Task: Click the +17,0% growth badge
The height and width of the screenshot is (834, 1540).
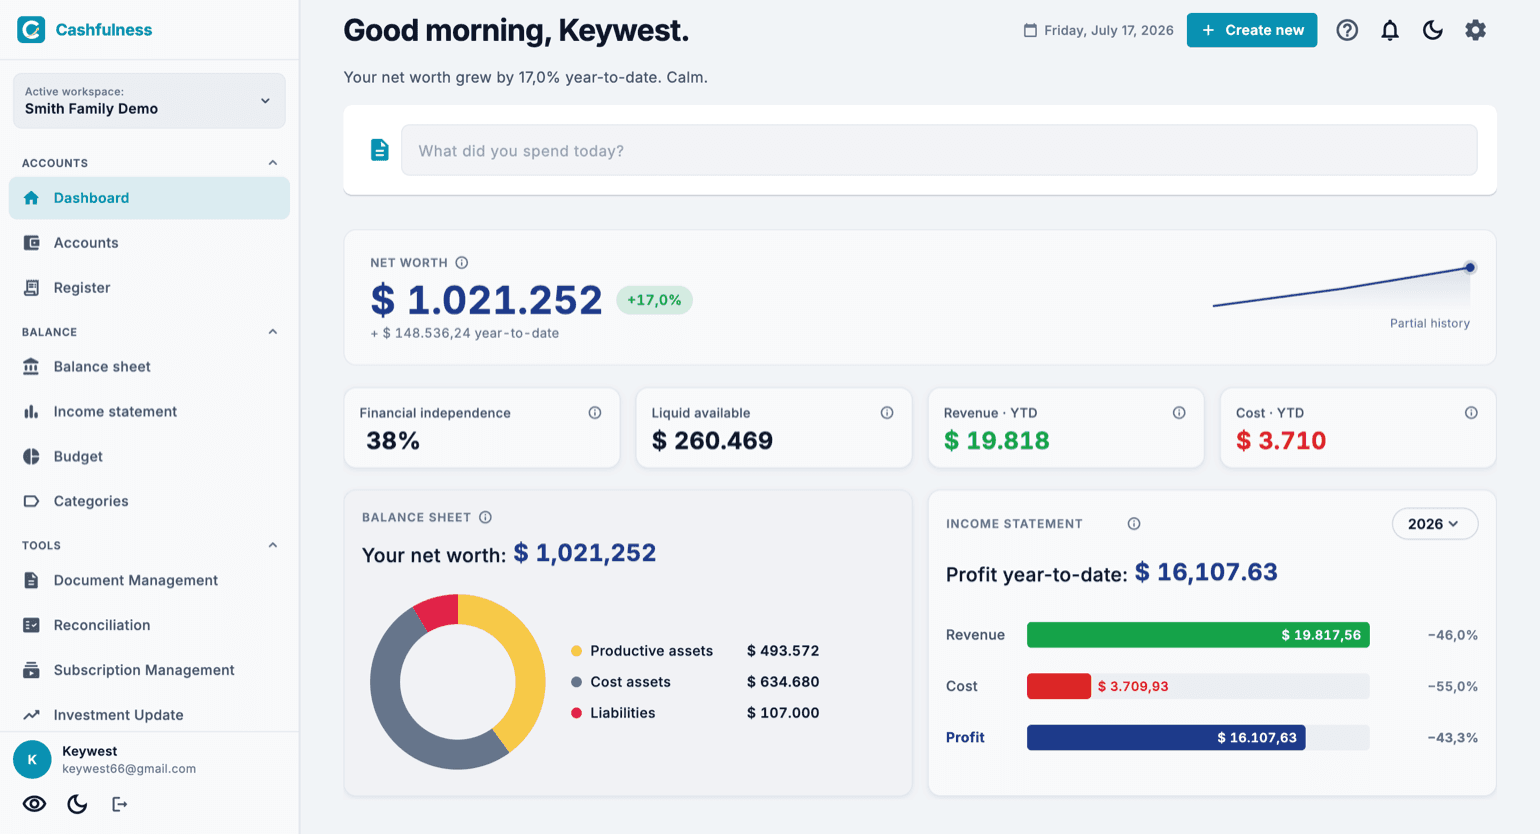Action: pos(654,300)
